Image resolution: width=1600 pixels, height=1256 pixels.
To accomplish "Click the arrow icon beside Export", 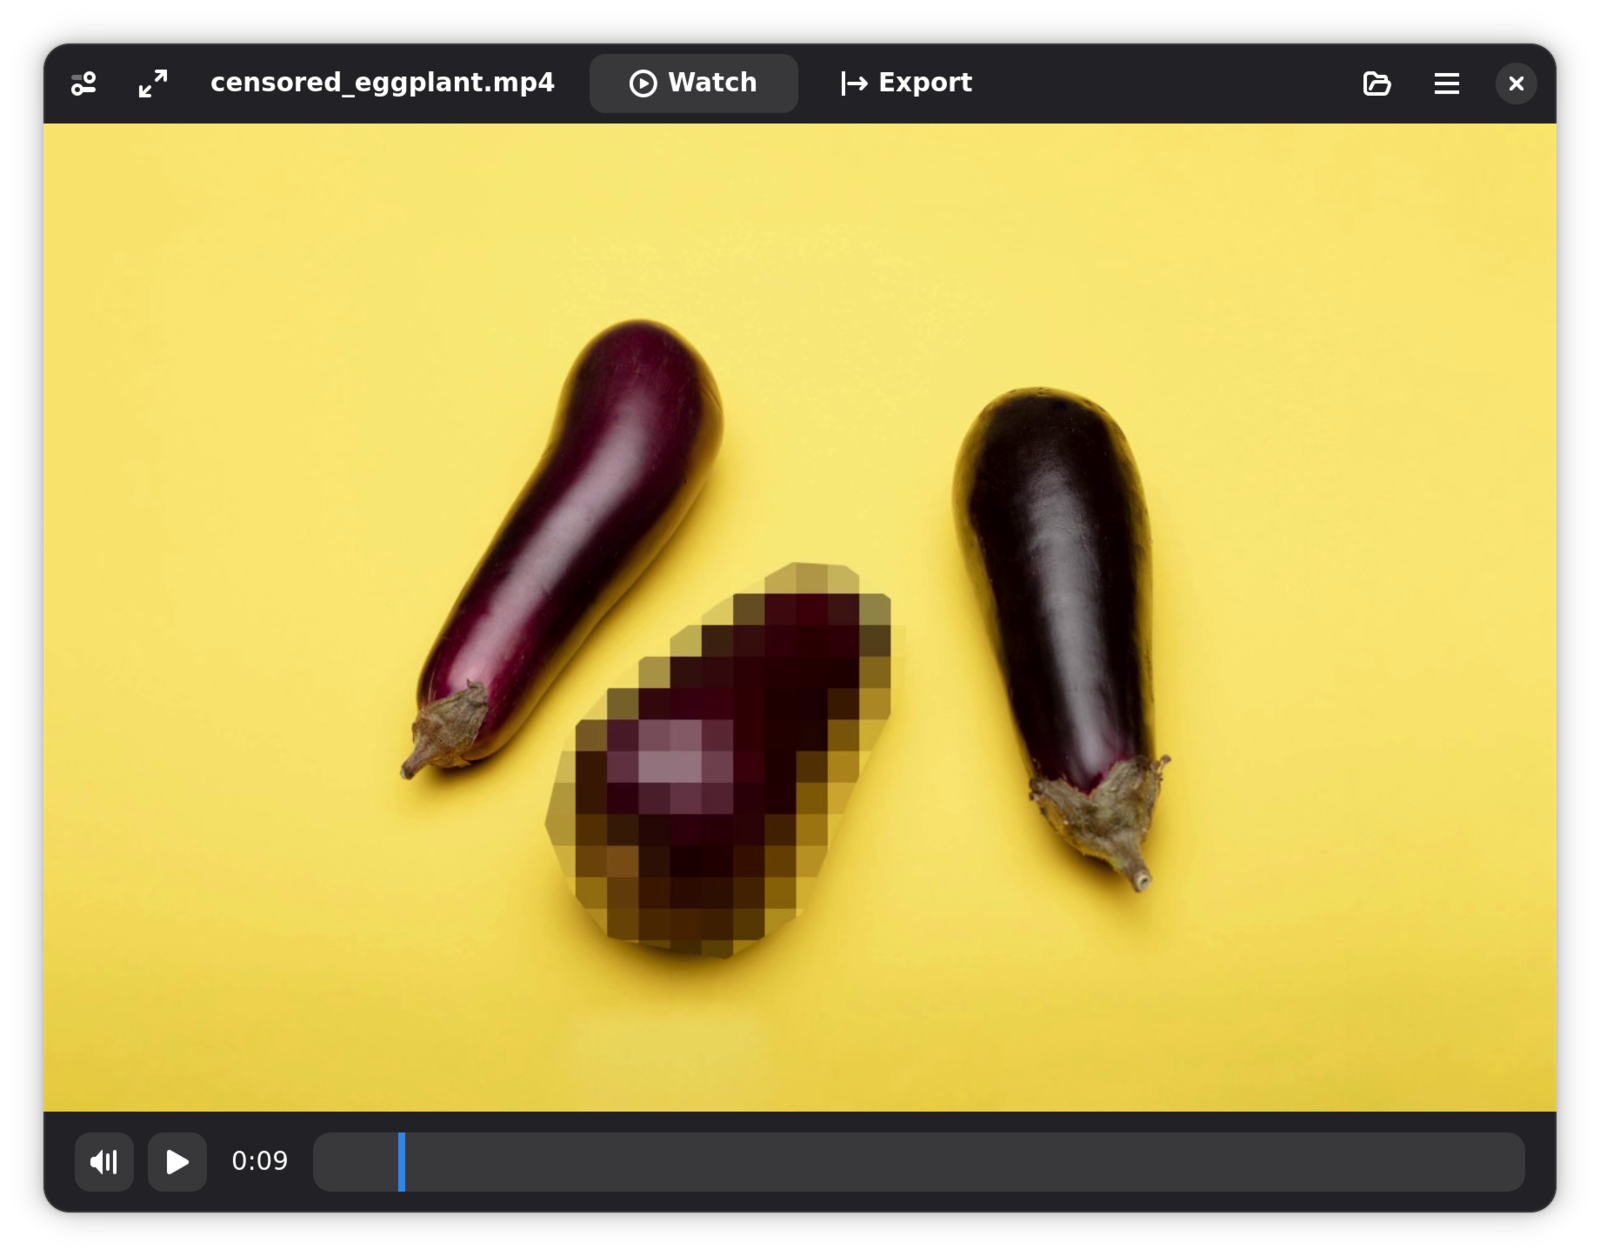I will point(854,83).
